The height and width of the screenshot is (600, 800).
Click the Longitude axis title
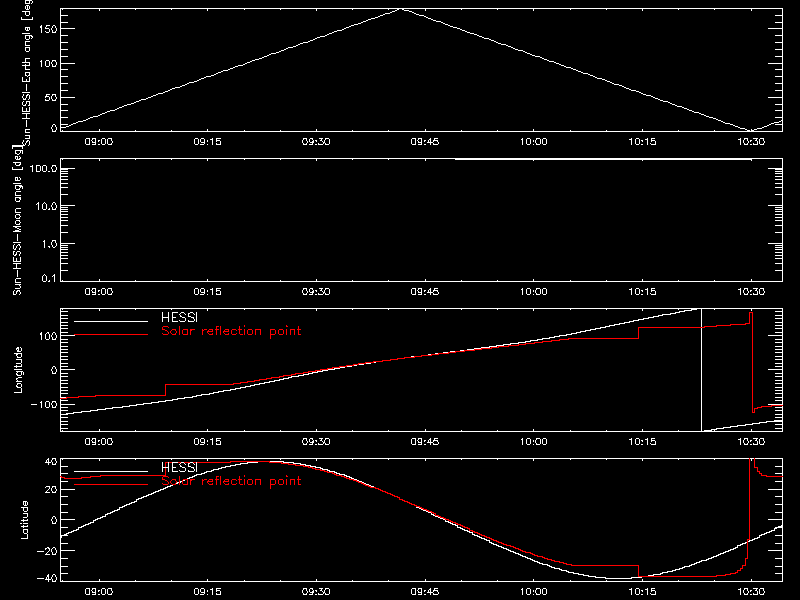coord(18,370)
